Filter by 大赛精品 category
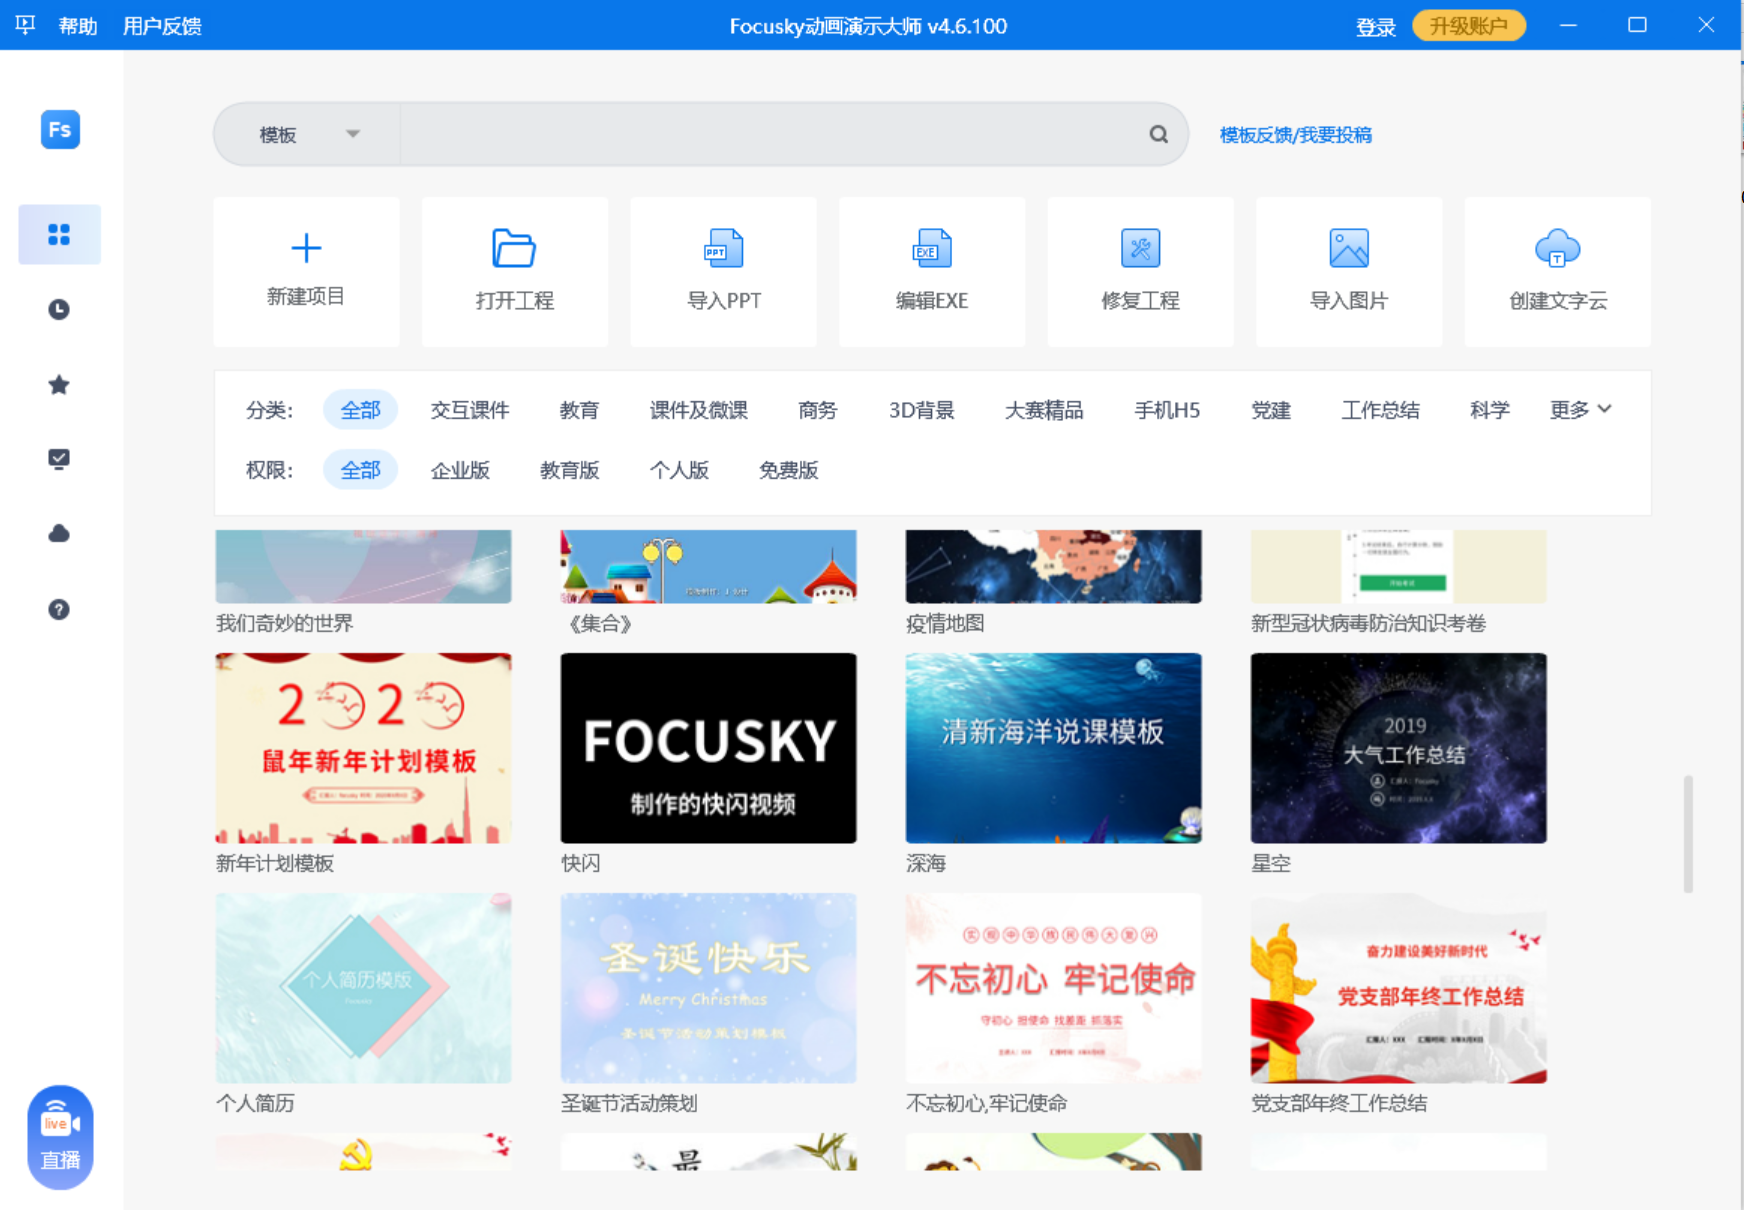This screenshot has width=1744, height=1210. 1044,410
